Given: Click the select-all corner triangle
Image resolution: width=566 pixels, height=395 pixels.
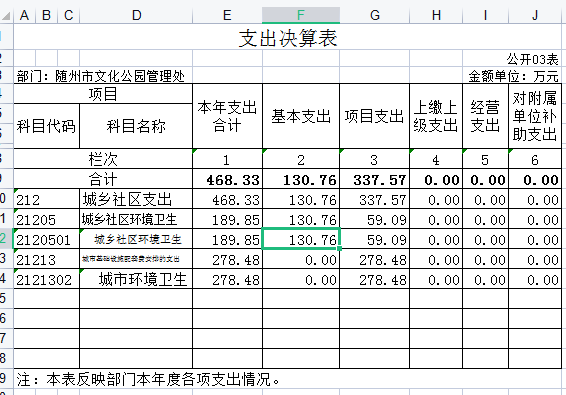Looking at the screenshot, I should 6,16.
